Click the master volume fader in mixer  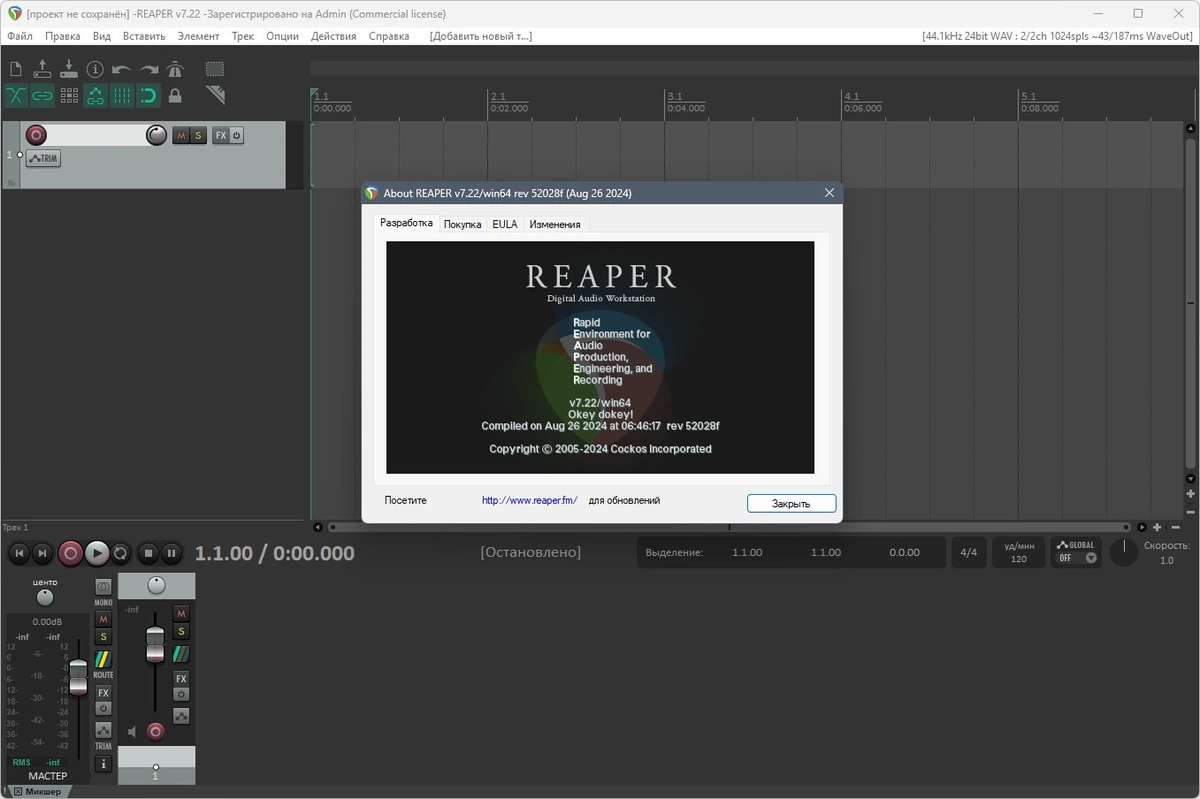point(78,678)
